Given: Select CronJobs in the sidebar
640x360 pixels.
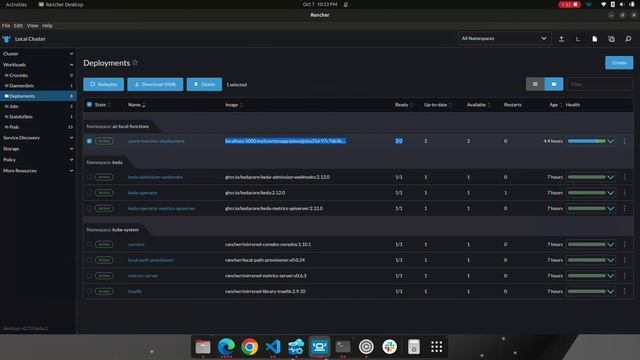Looking at the screenshot, I should 38,75.
